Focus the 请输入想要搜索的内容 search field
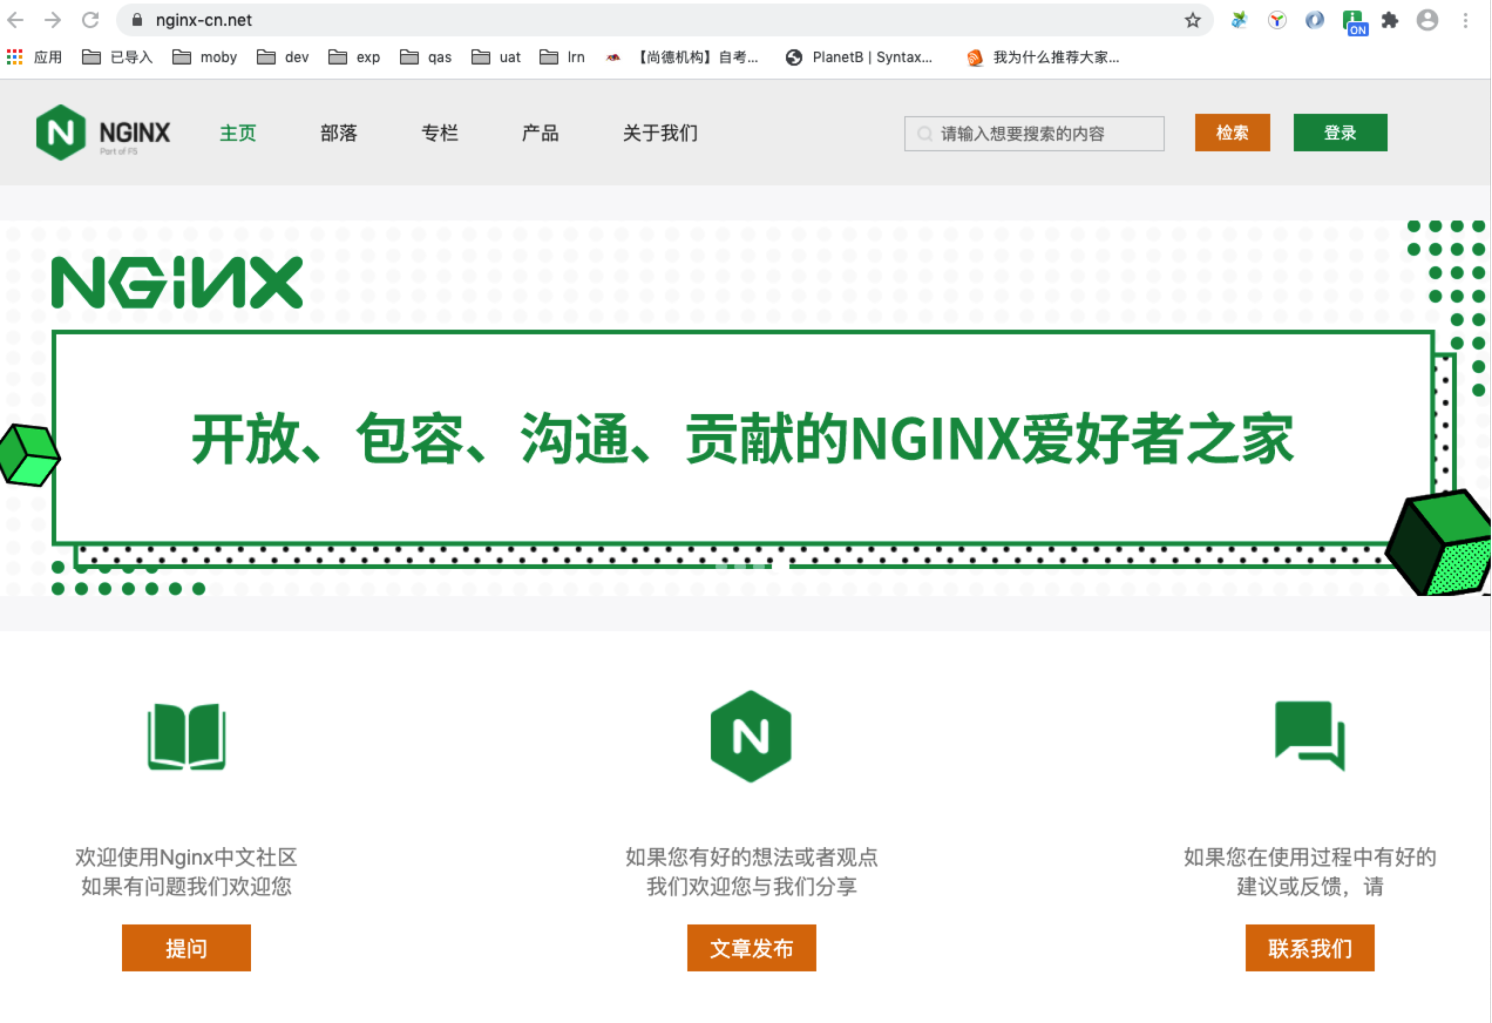This screenshot has height=1023, width=1492. tap(1034, 133)
